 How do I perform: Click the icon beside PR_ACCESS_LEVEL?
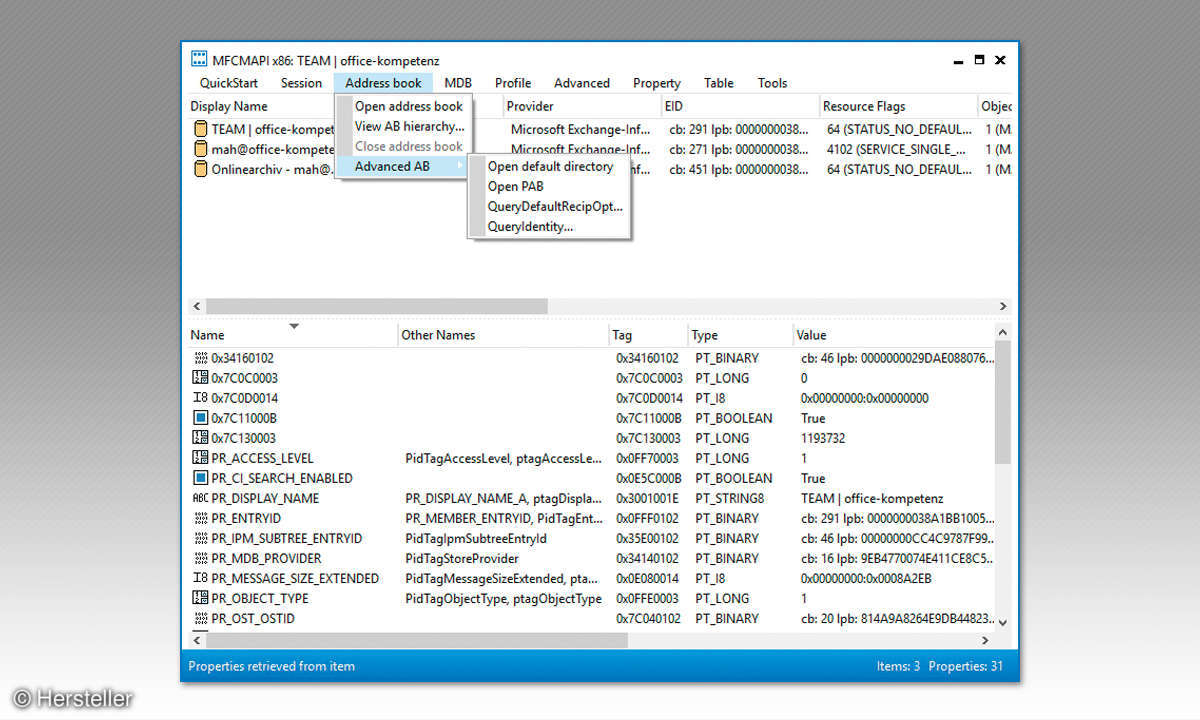[200, 458]
